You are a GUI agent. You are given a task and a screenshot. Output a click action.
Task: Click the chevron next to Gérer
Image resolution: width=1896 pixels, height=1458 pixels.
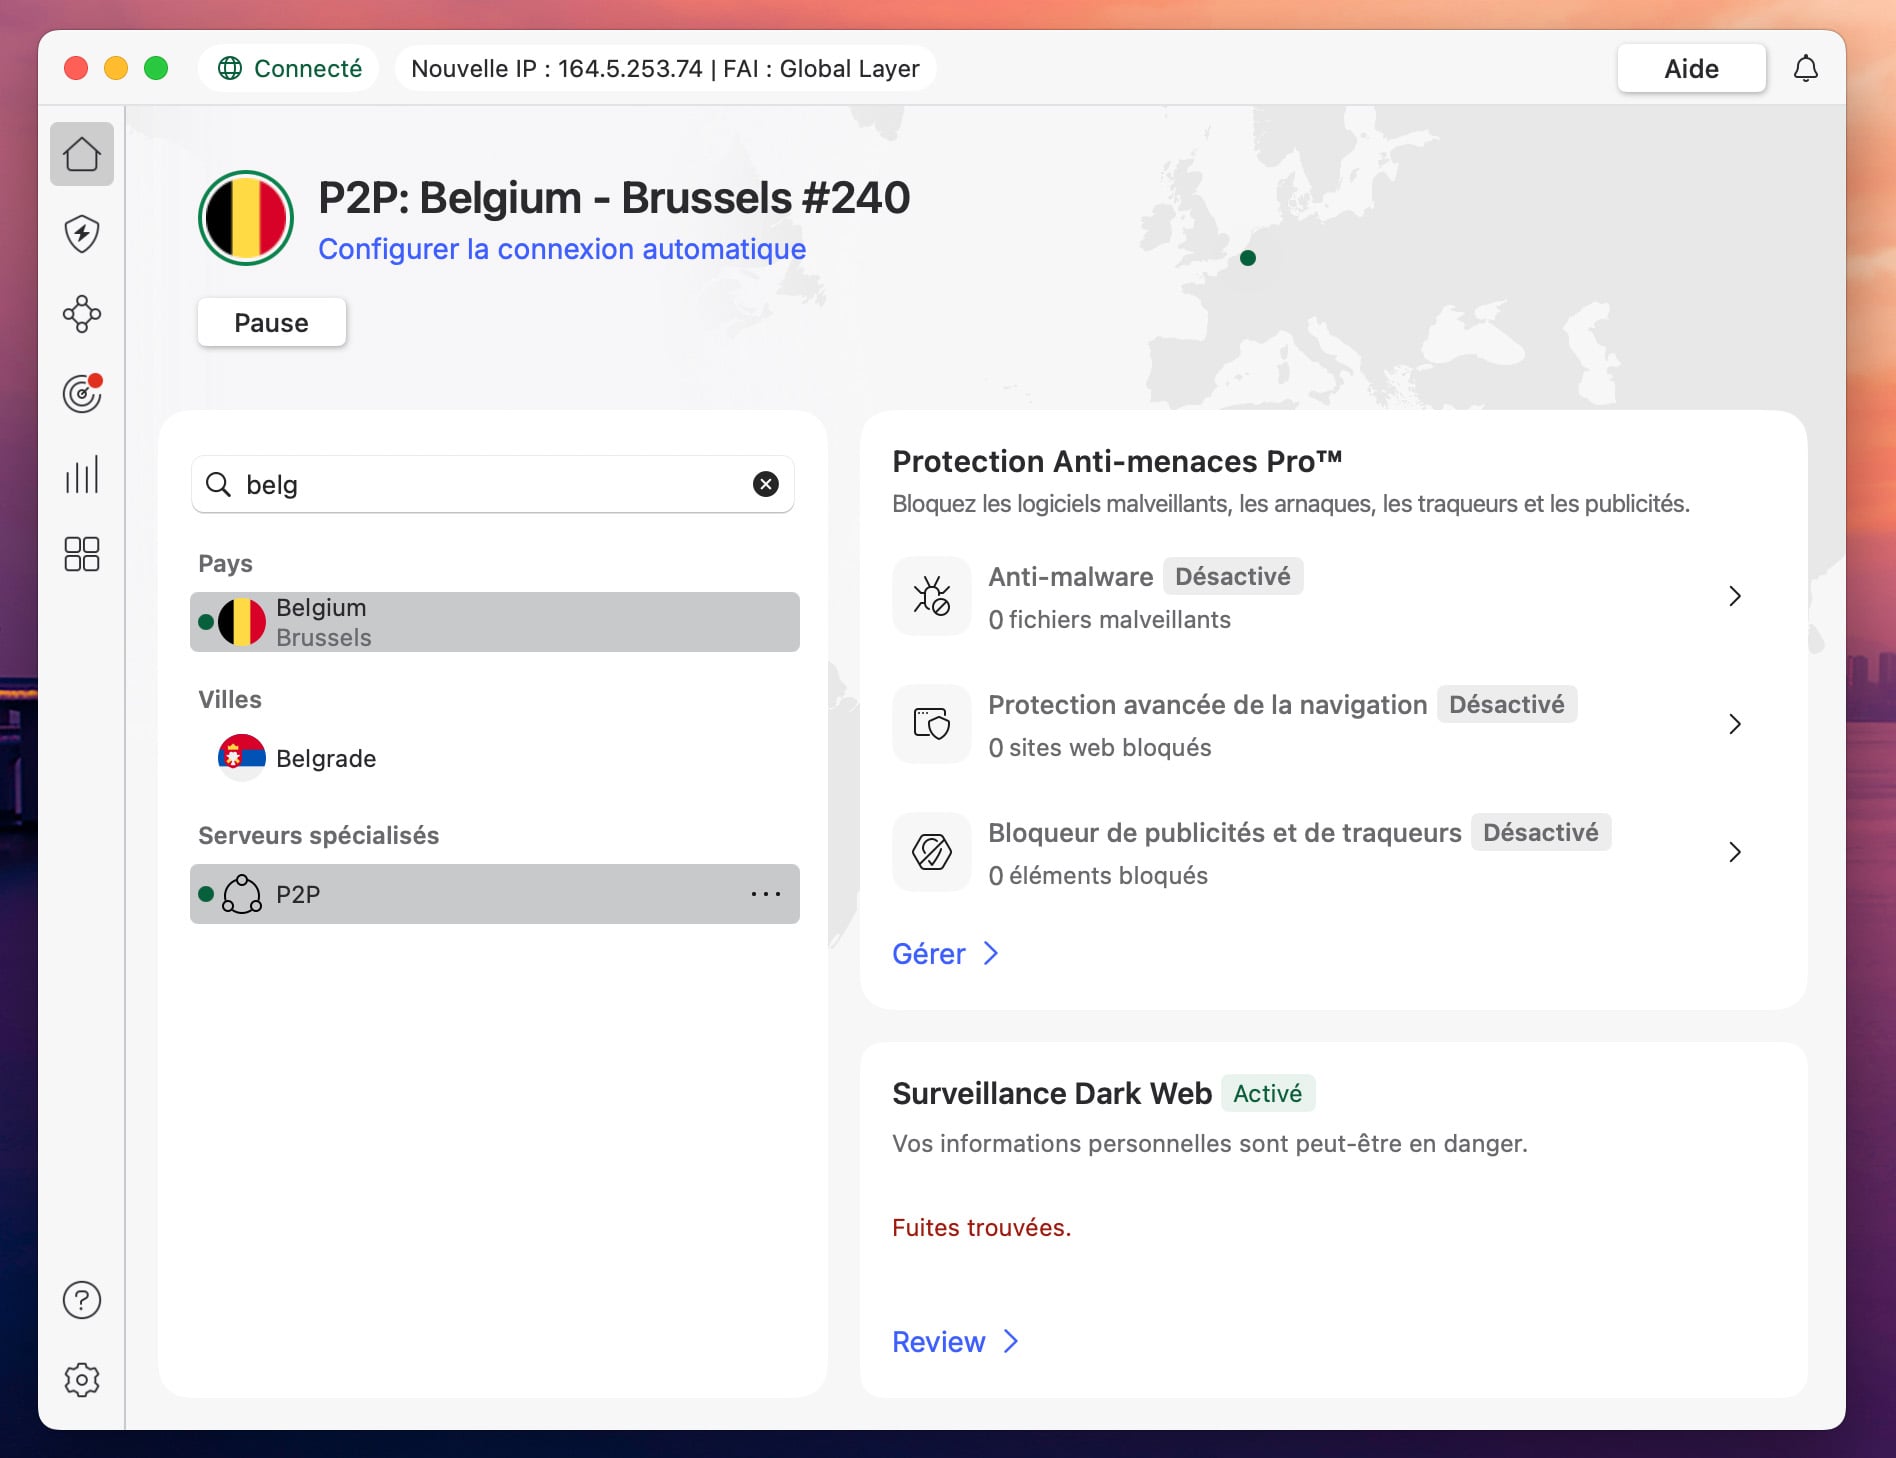[991, 954]
